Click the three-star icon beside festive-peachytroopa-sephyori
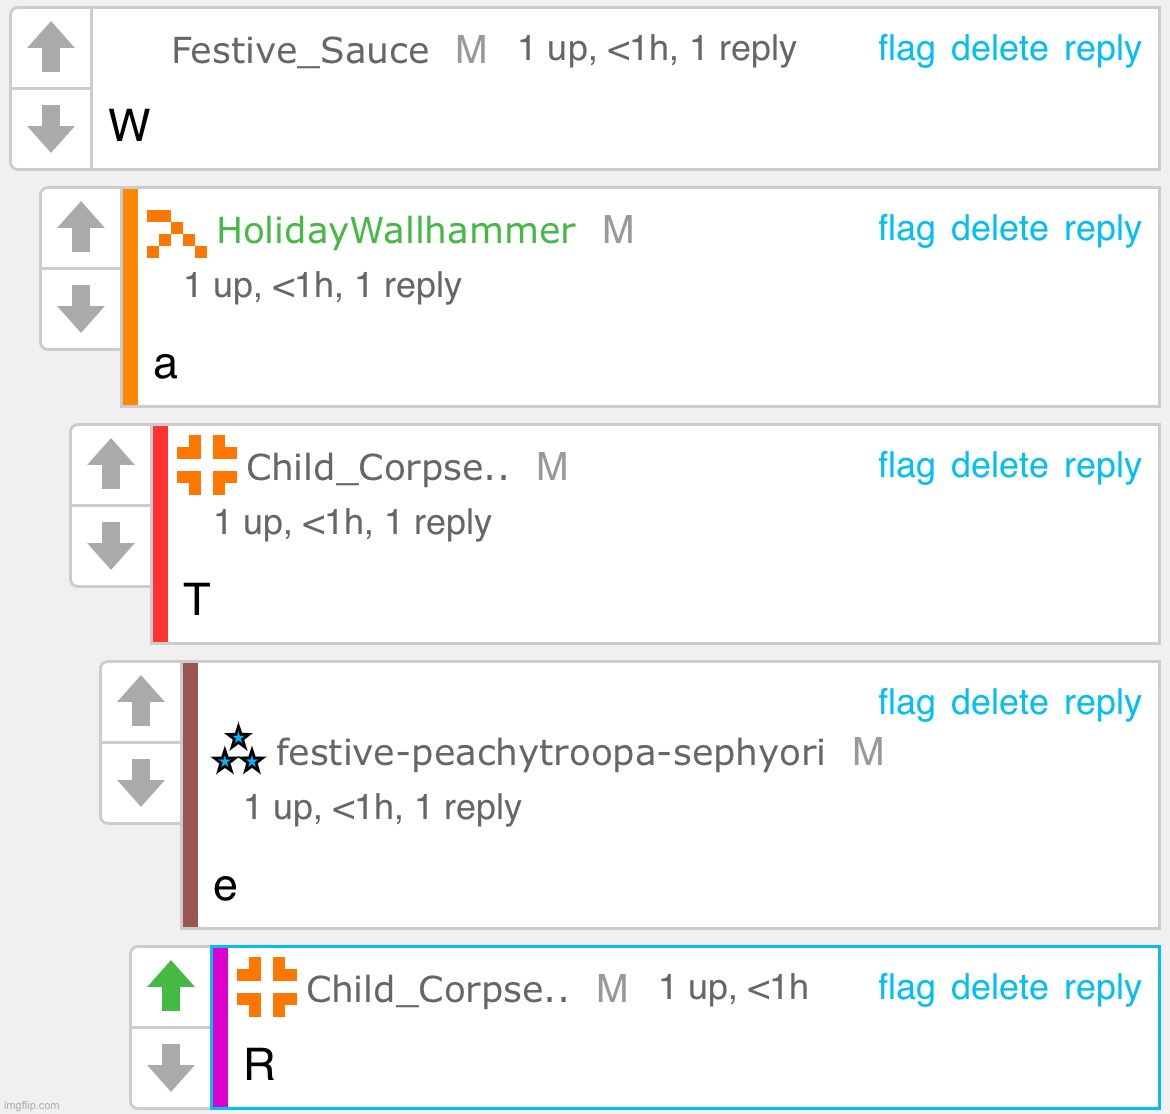The width and height of the screenshot is (1170, 1114). point(238,751)
